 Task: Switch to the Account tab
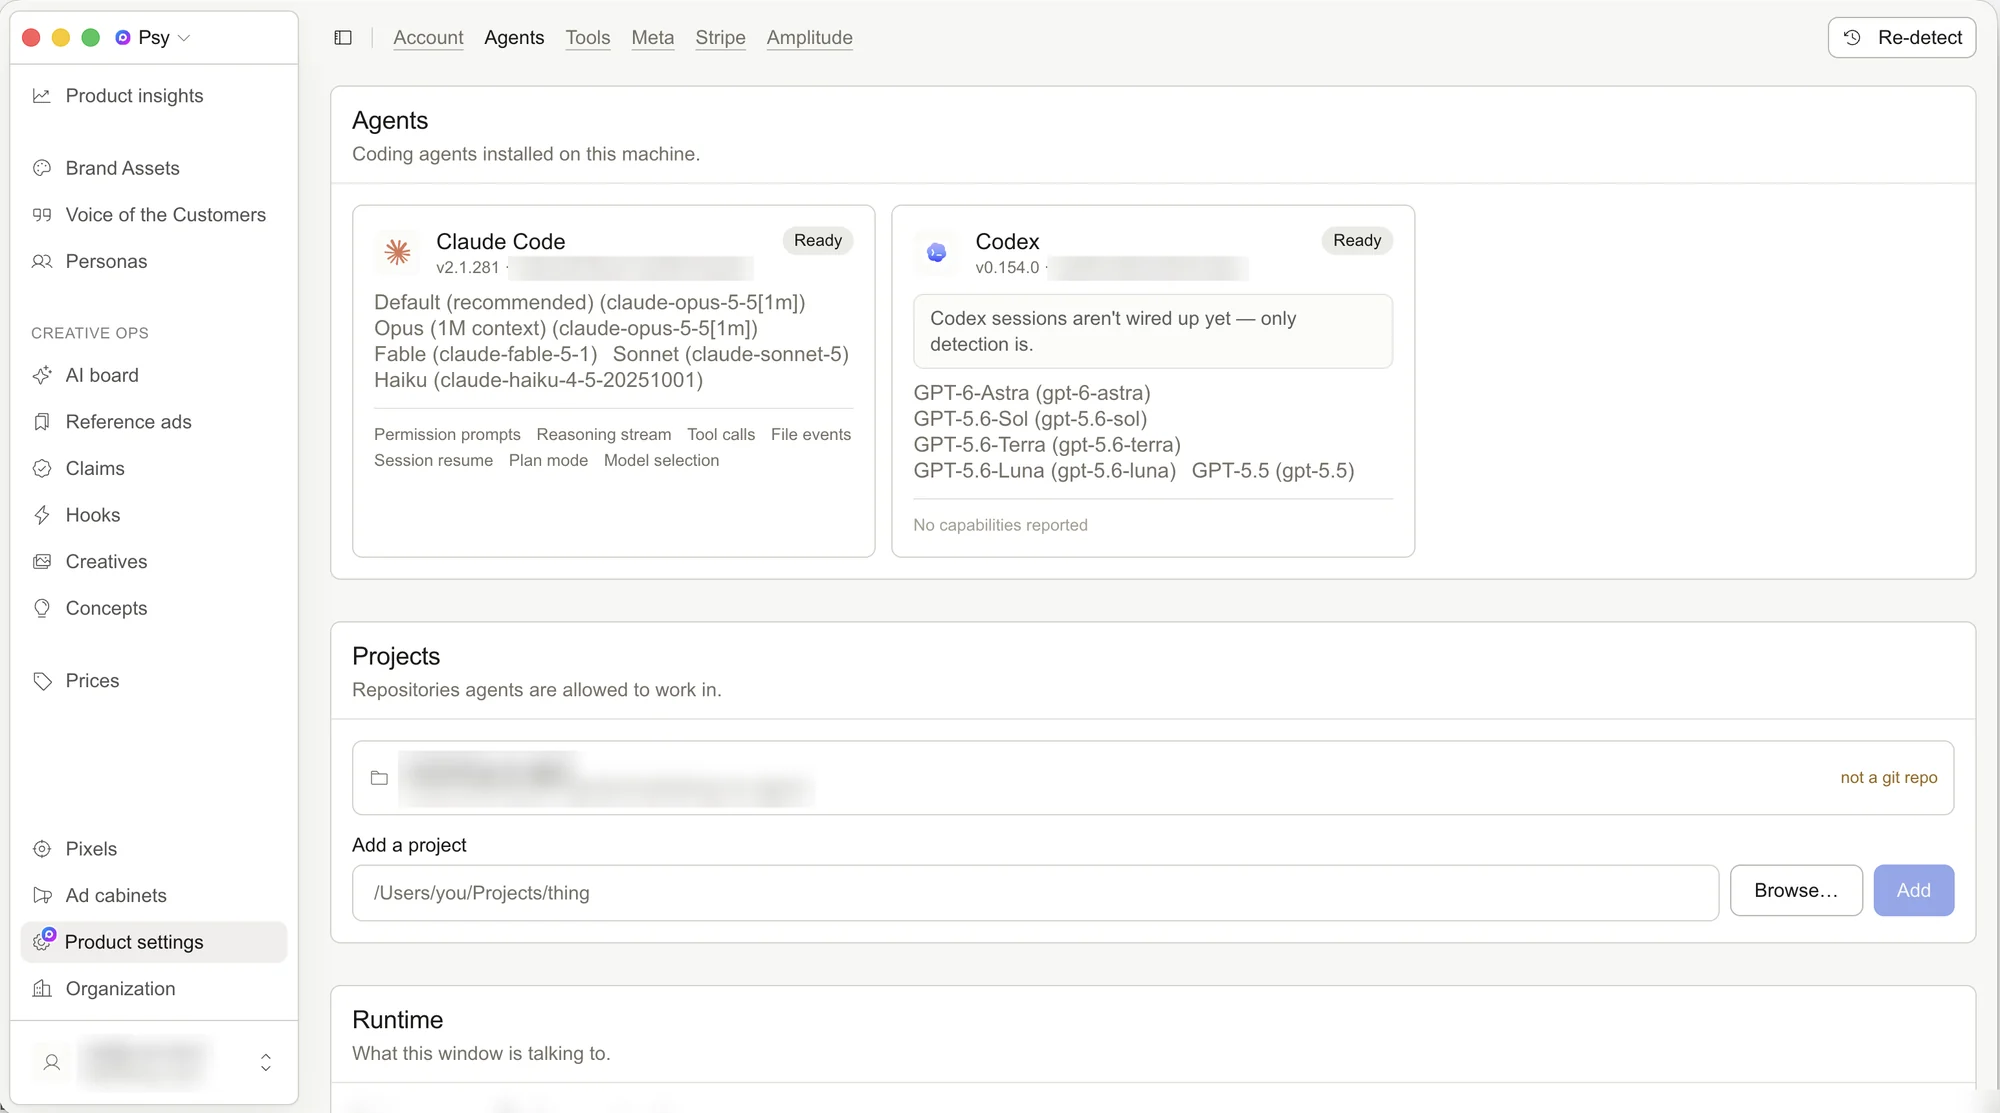[428, 37]
